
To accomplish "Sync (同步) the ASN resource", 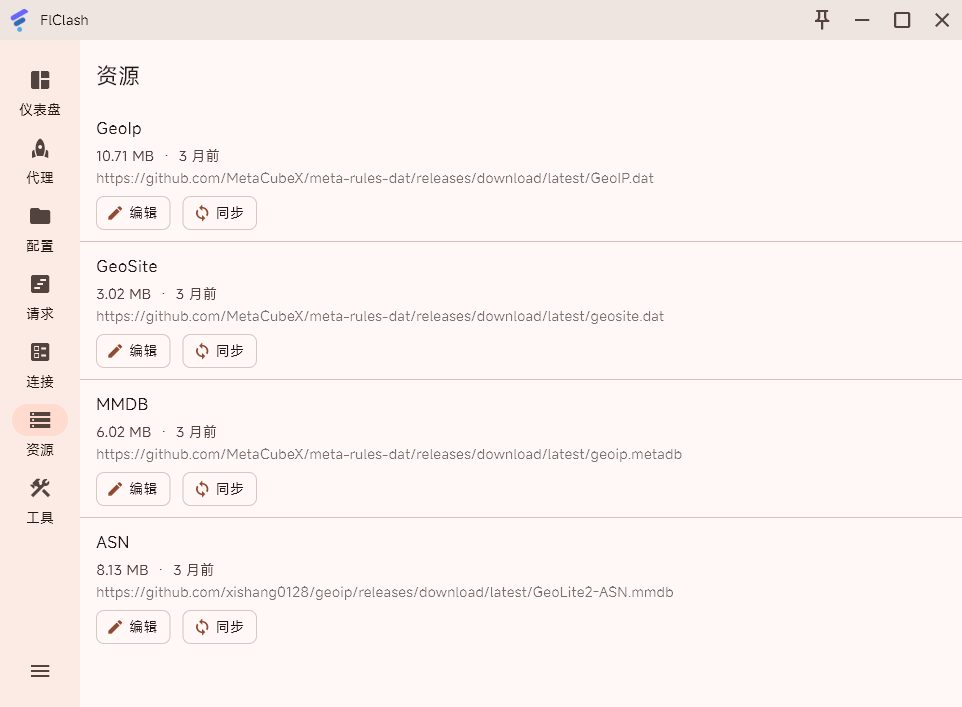I will click(219, 627).
